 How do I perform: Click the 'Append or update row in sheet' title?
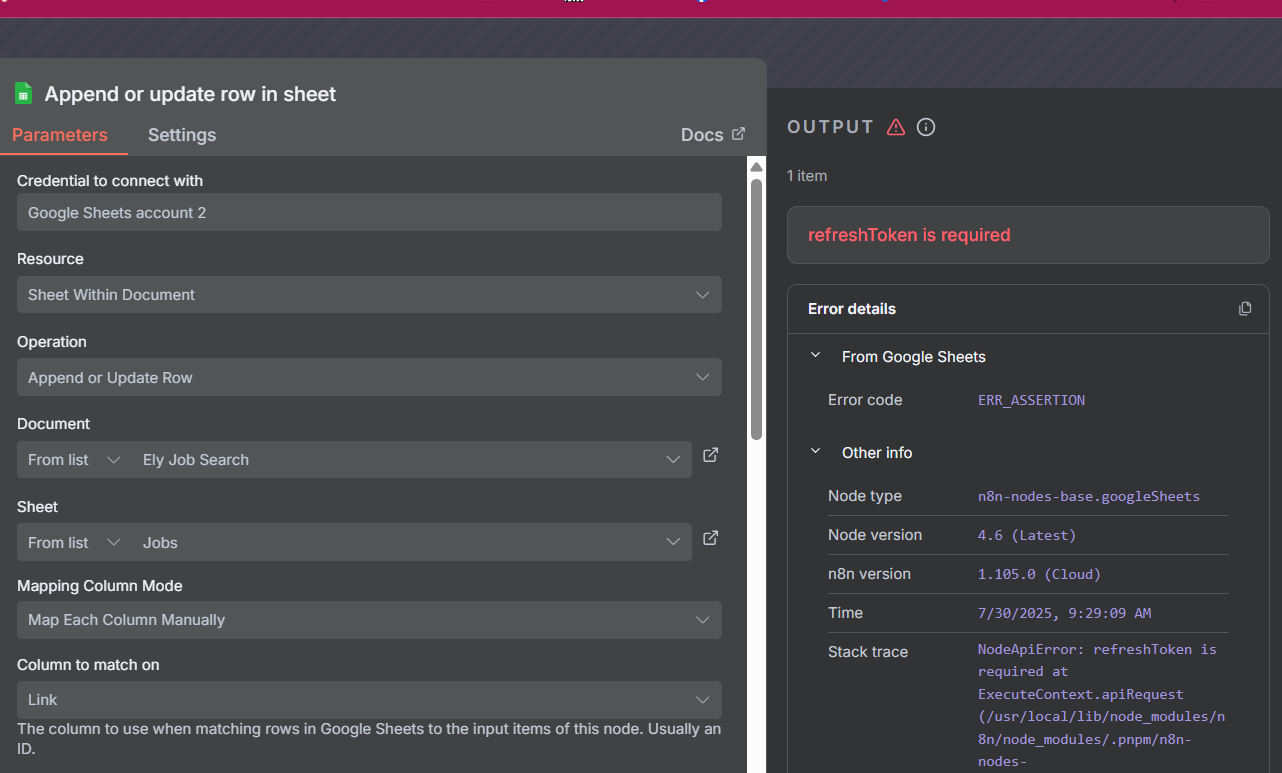click(190, 94)
